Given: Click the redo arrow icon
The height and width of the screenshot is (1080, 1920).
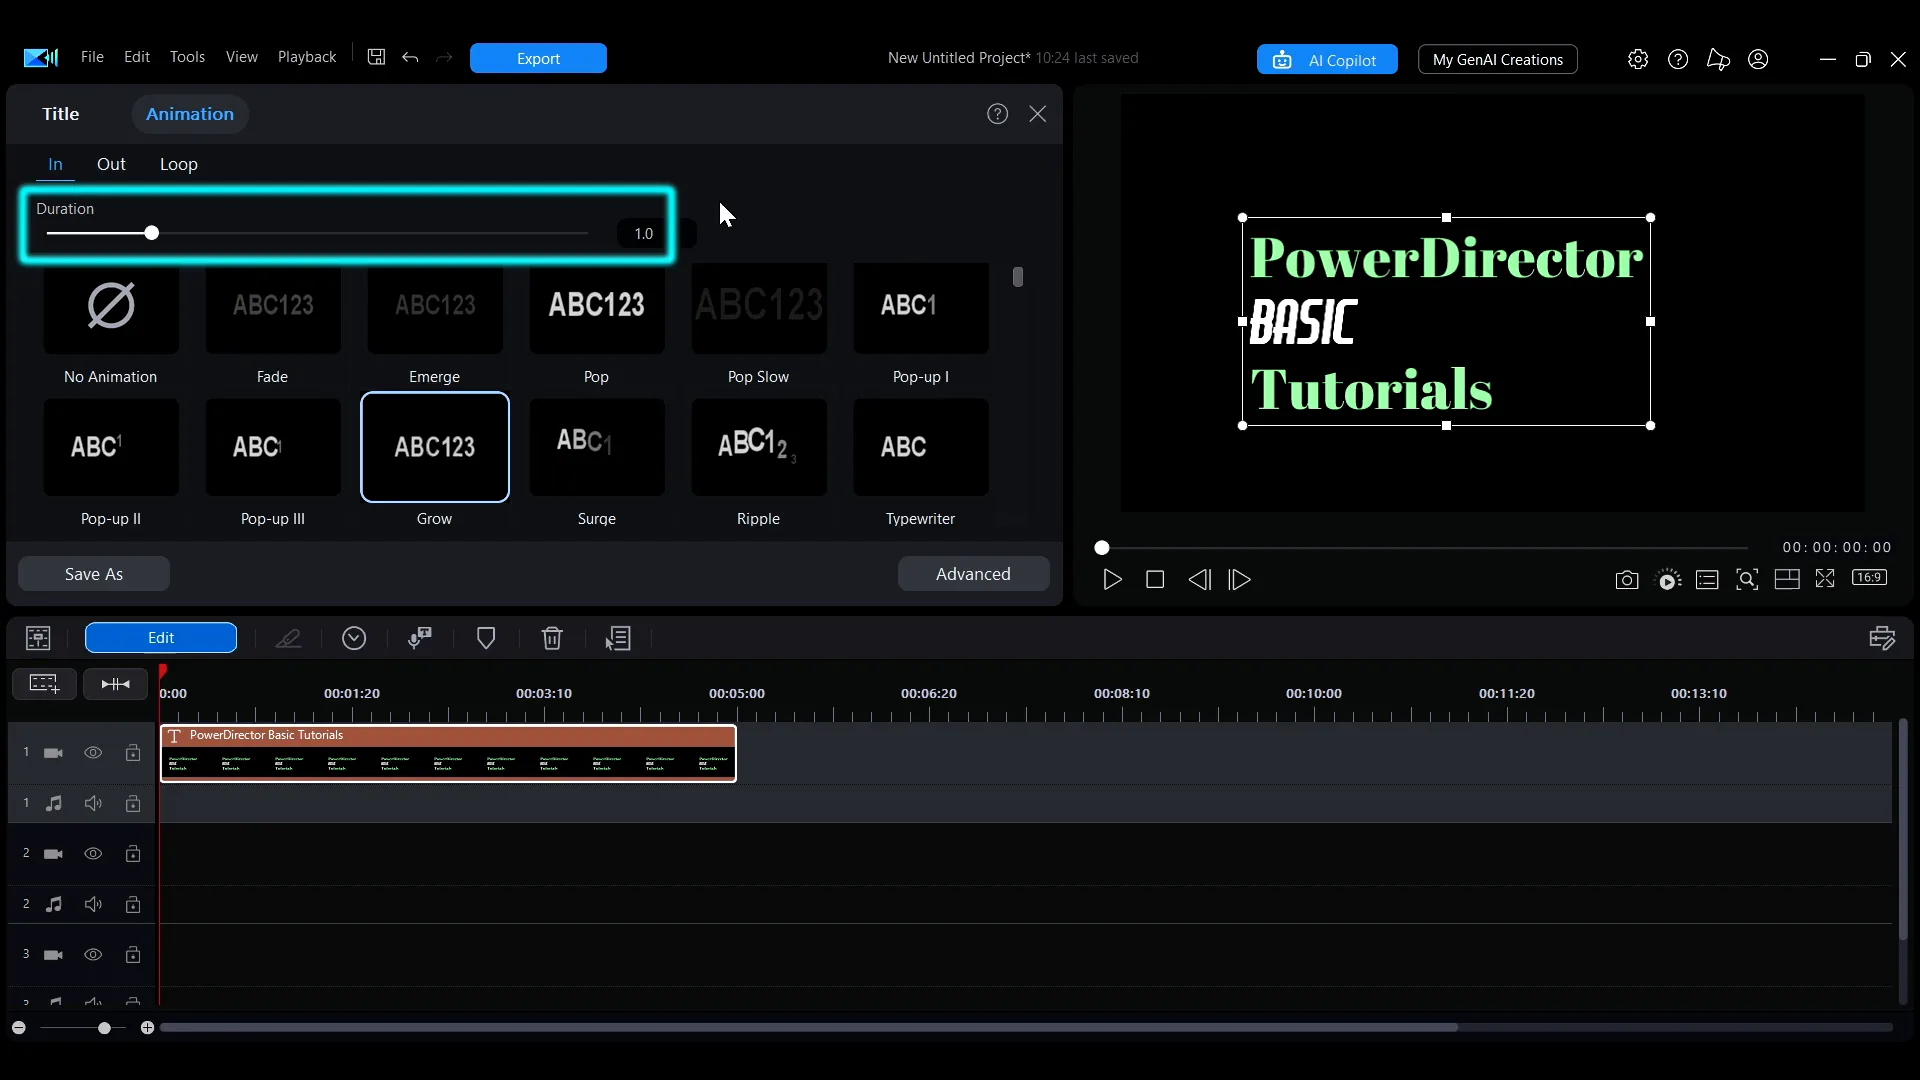Looking at the screenshot, I should pos(444,57).
